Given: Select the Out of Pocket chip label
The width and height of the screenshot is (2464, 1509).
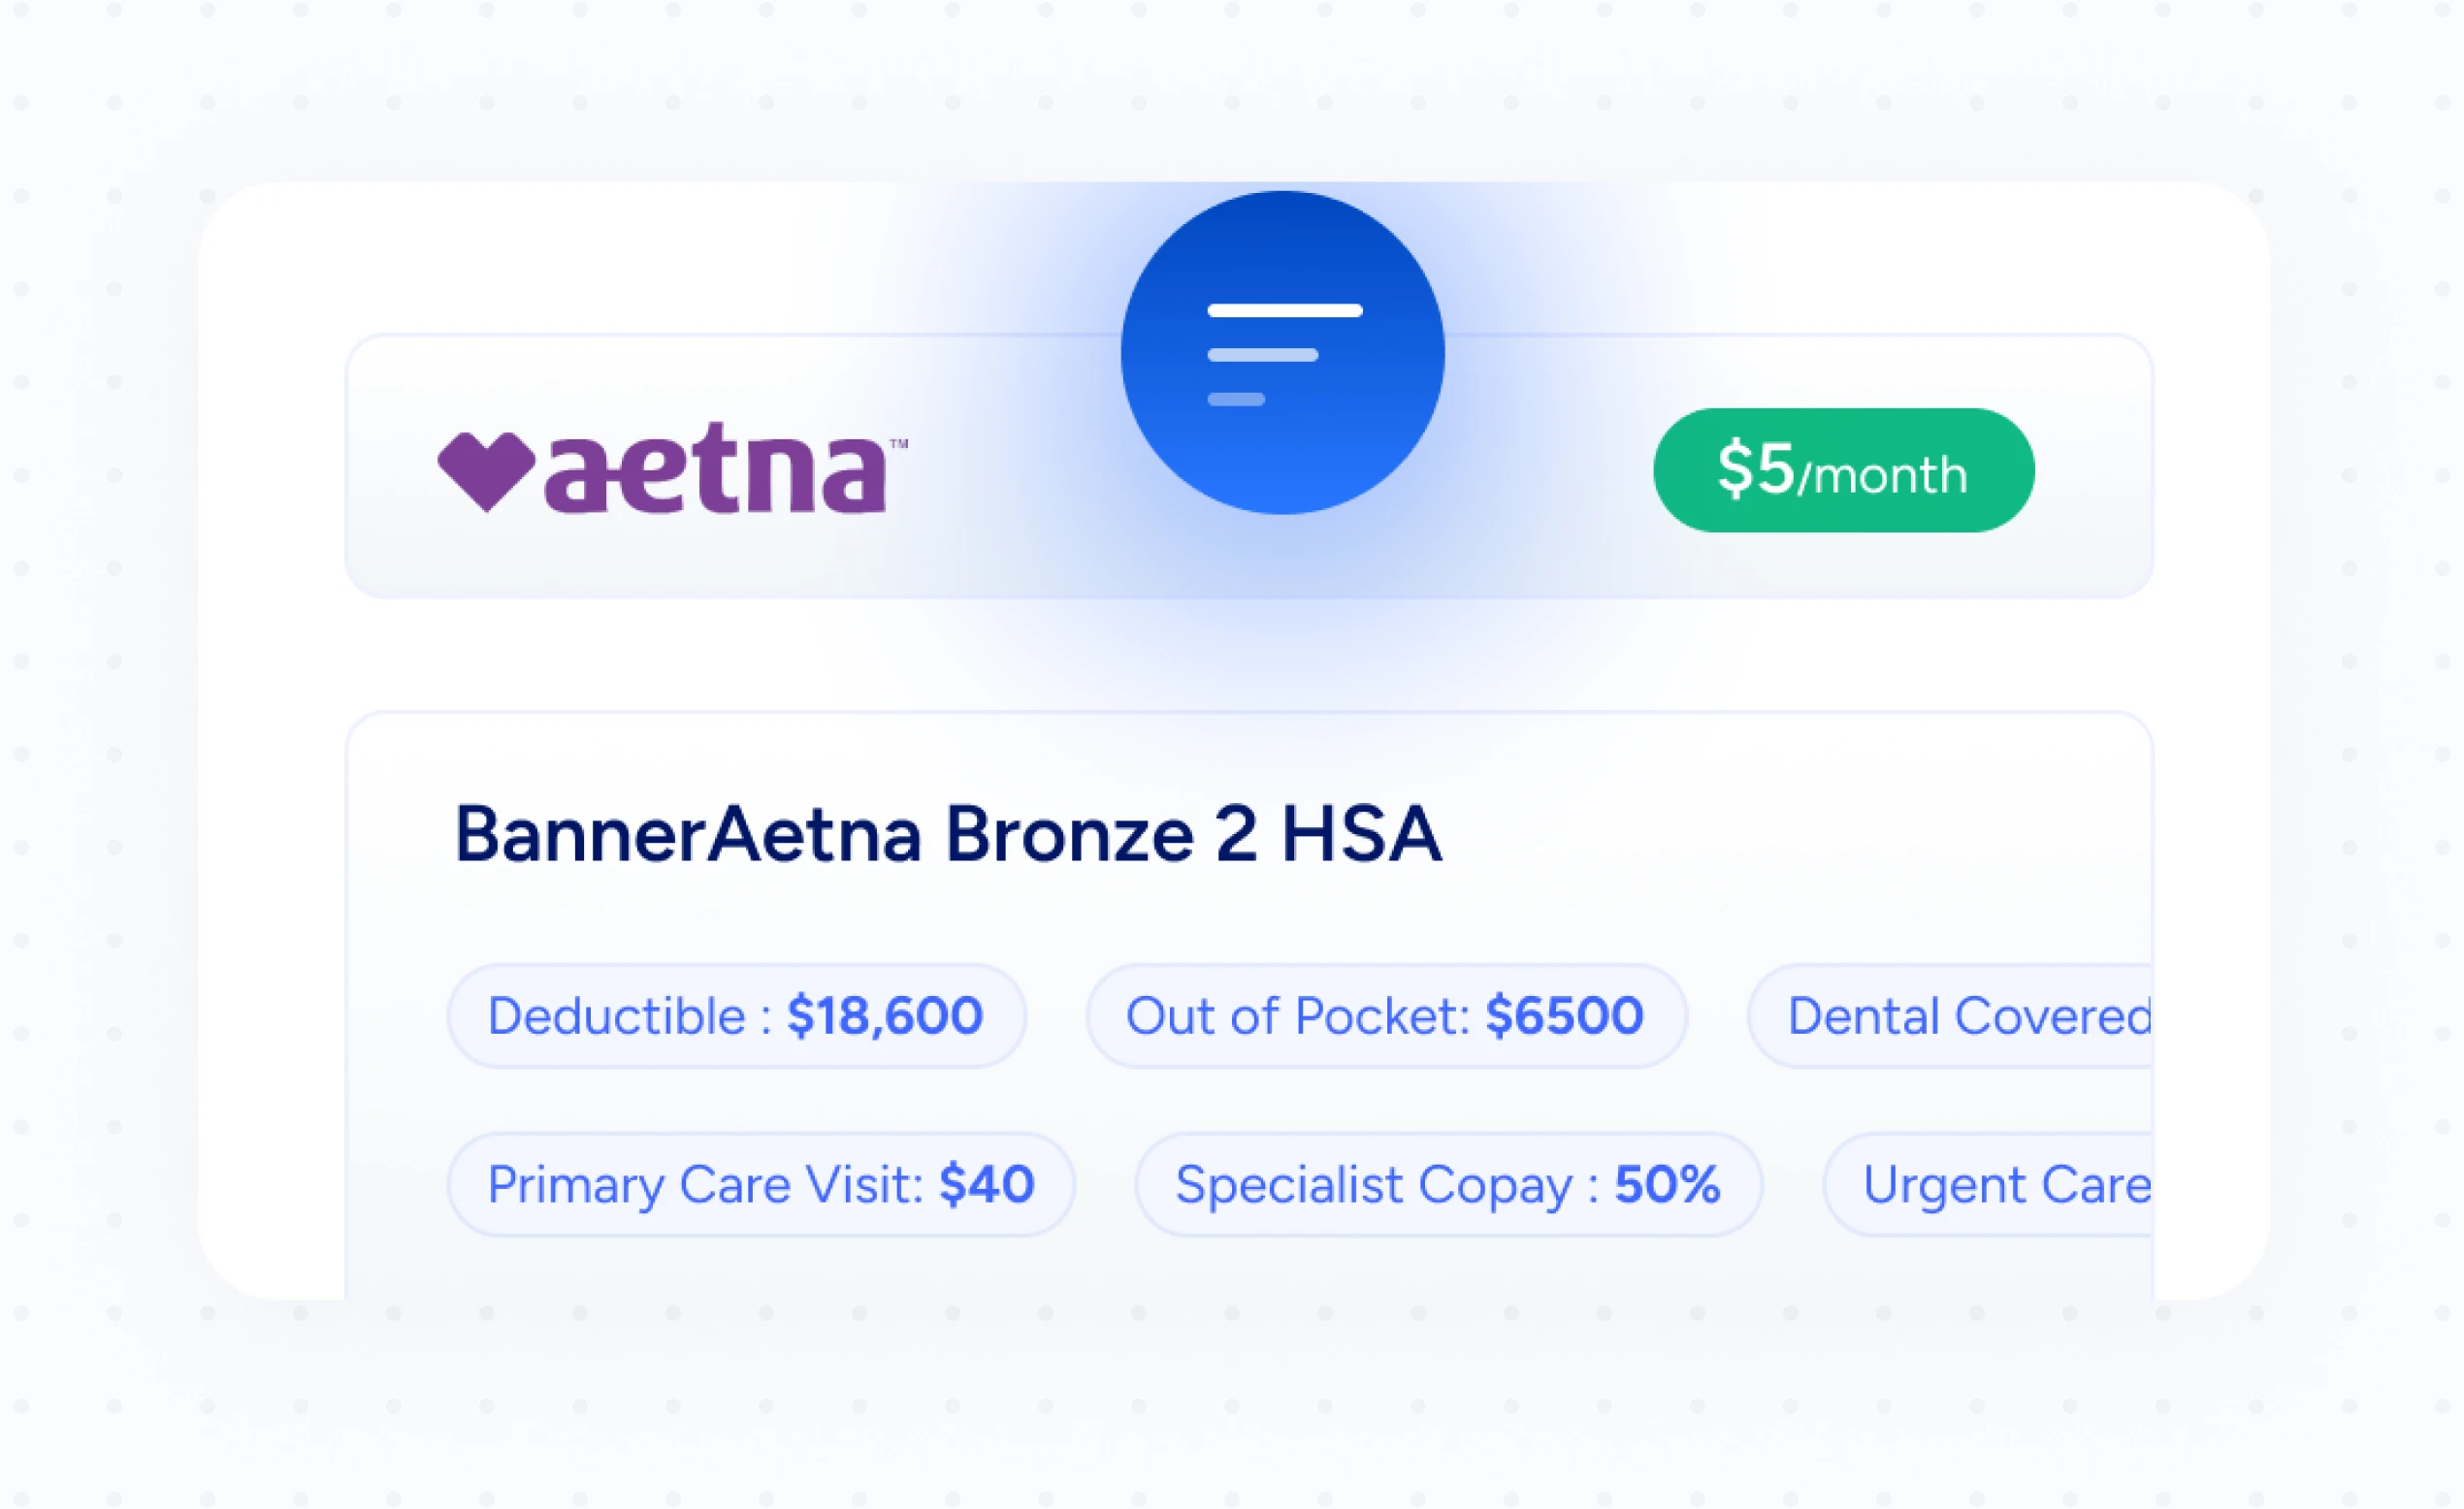Looking at the screenshot, I should pyautogui.click(x=1297, y=1016).
